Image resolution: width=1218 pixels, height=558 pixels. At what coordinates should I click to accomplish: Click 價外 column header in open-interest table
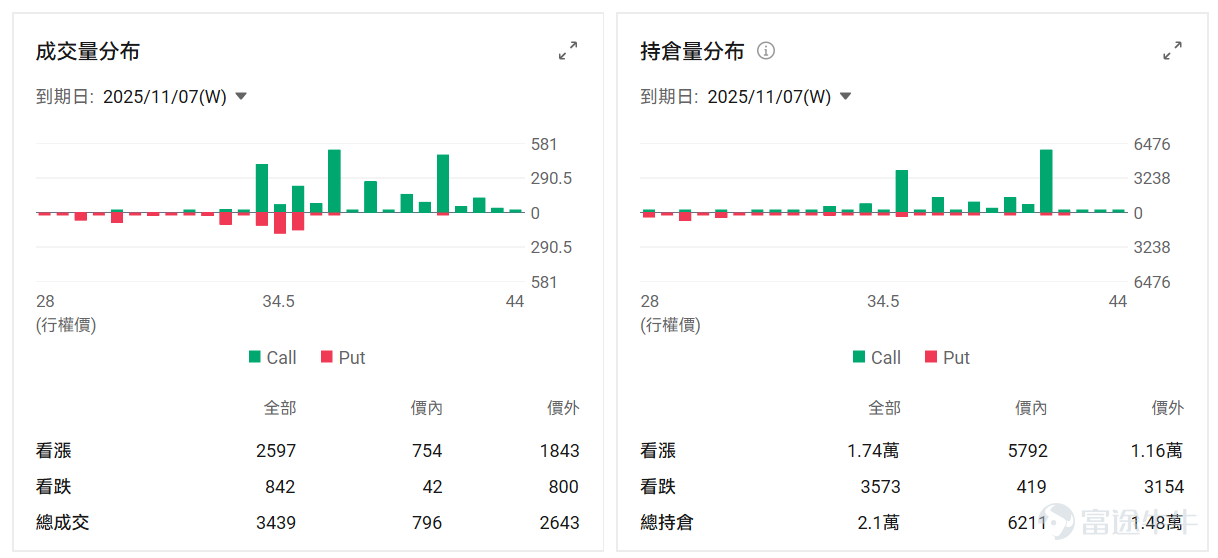[x=1167, y=408]
